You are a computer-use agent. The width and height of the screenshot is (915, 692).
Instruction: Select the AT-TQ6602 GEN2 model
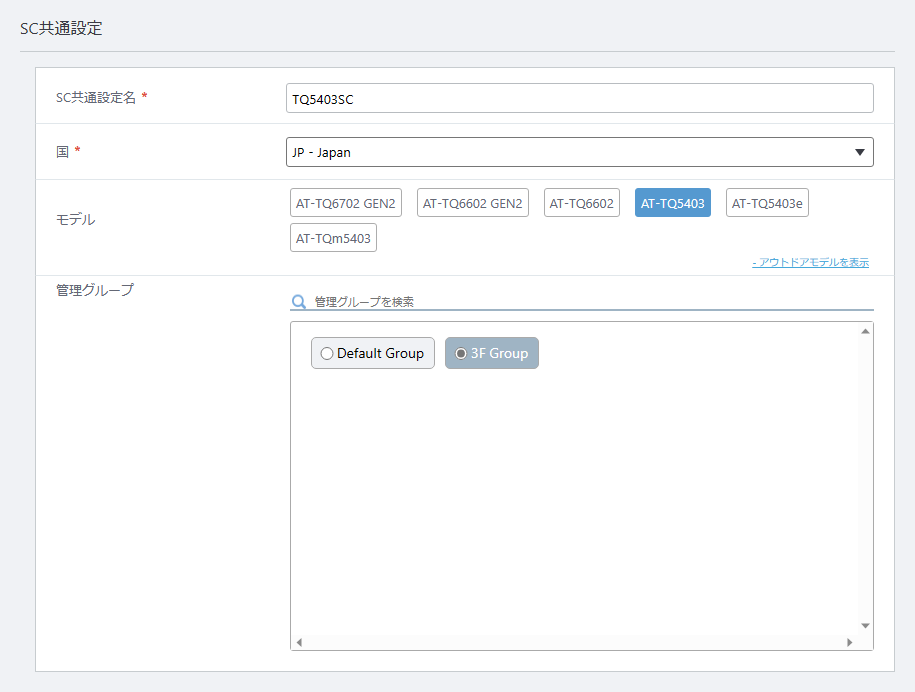pyautogui.click(x=473, y=203)
